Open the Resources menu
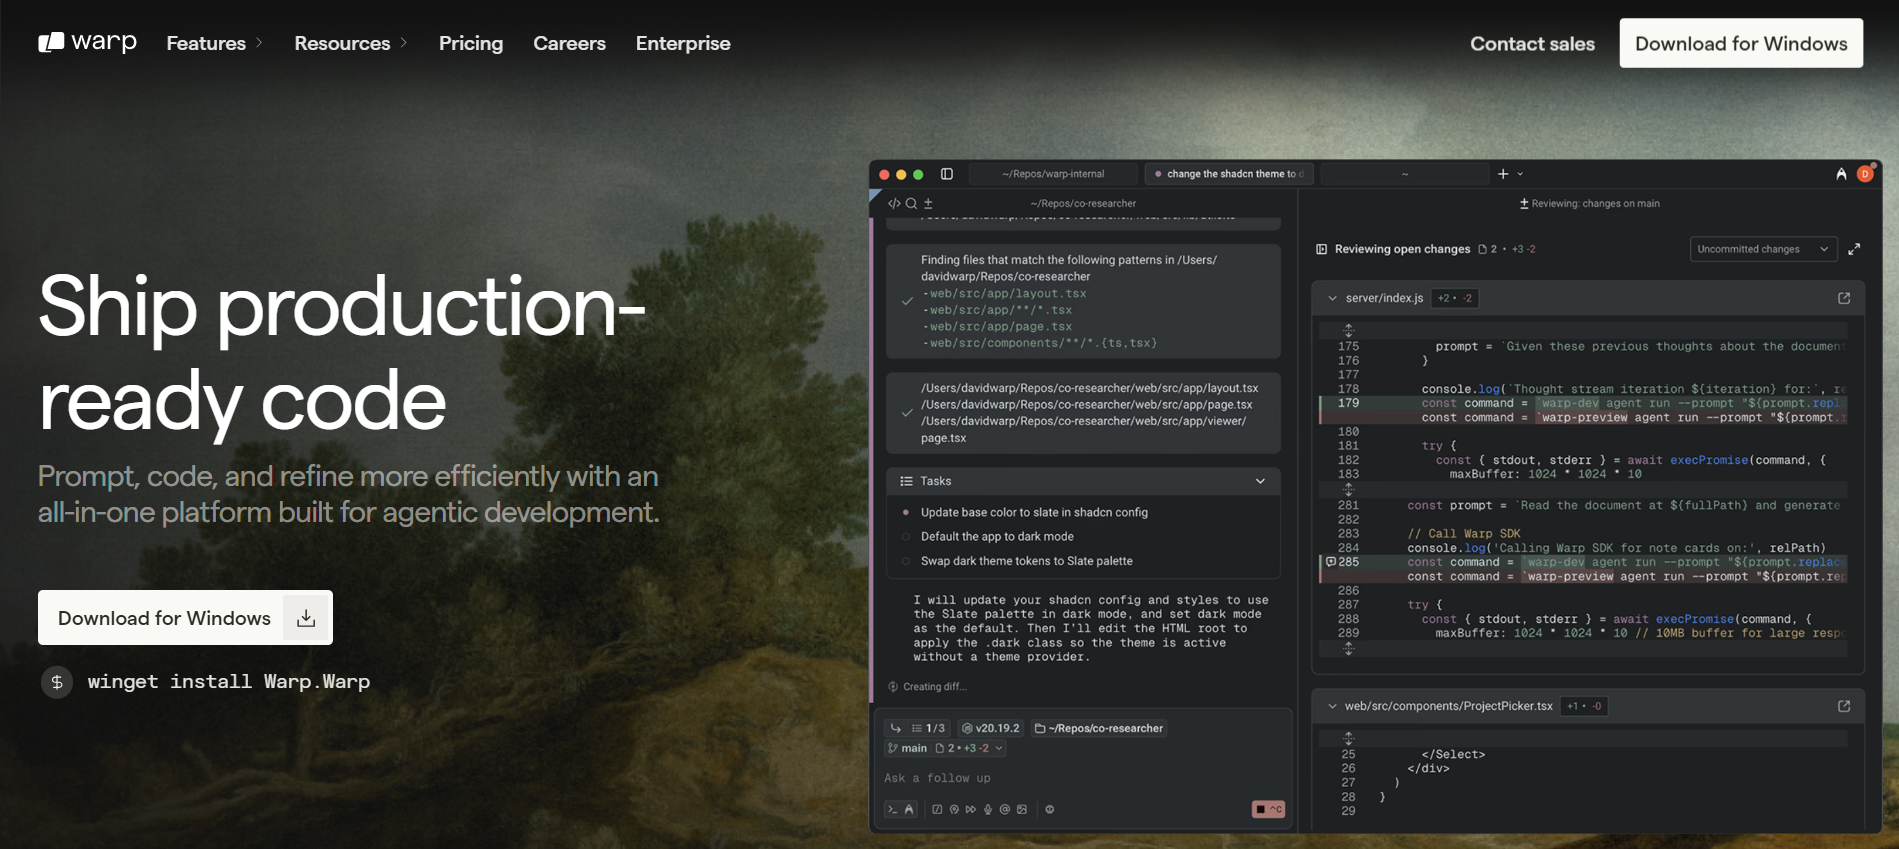 [x=350, y=43]
